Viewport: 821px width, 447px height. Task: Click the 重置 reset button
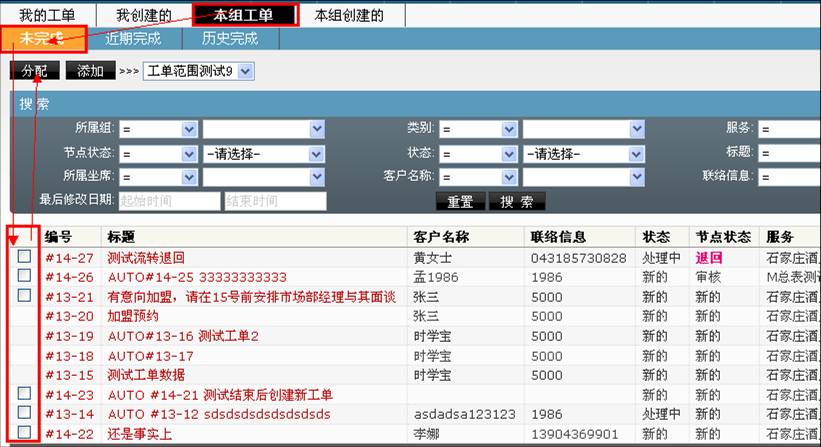pos(460,201)
